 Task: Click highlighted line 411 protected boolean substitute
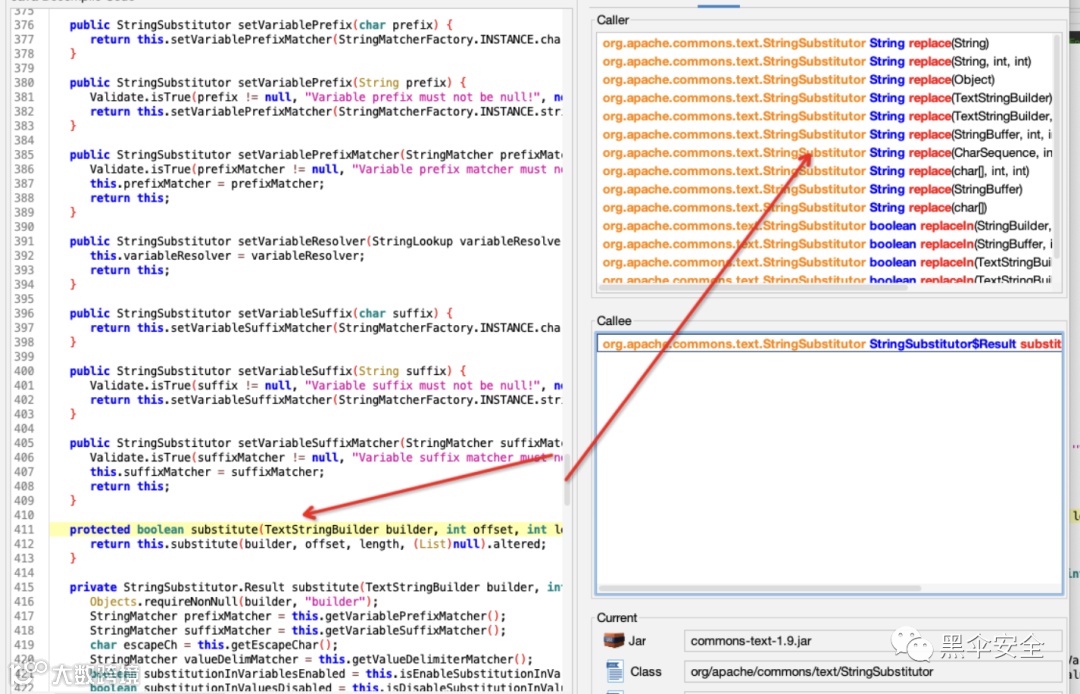tap(307, 529)
